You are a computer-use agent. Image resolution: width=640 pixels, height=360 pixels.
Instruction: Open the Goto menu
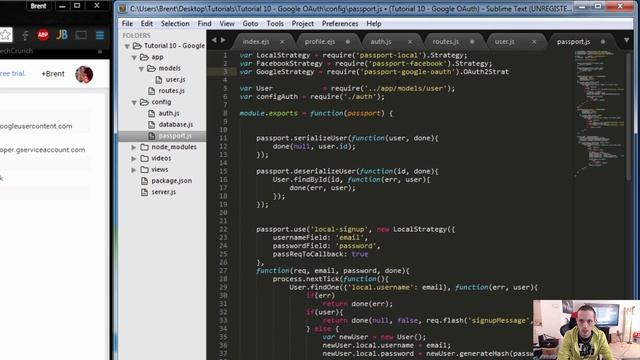point(250,24)
